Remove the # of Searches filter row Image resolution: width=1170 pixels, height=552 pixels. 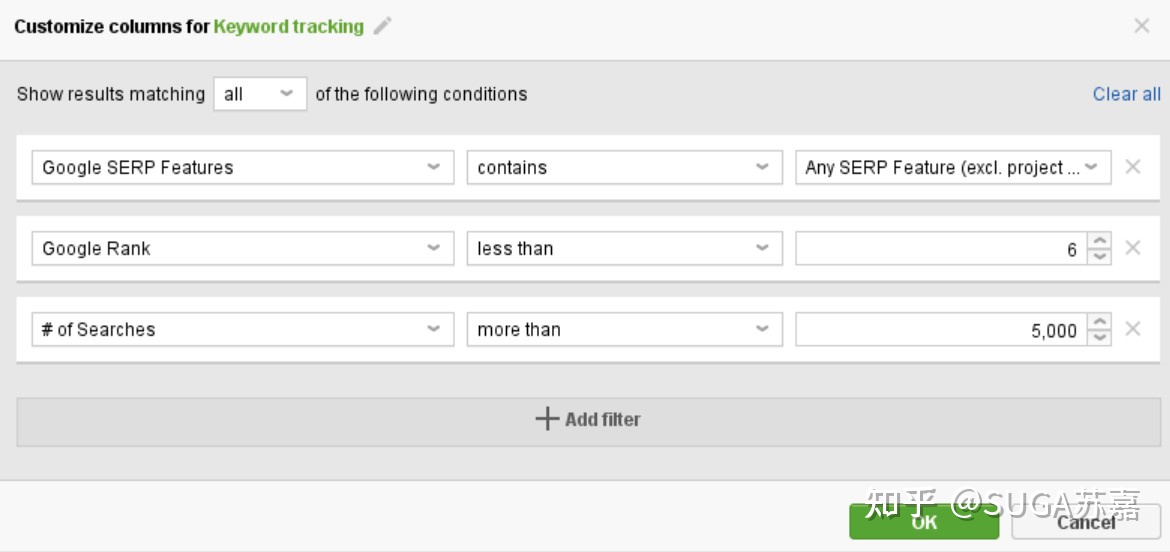(1133, 328)
